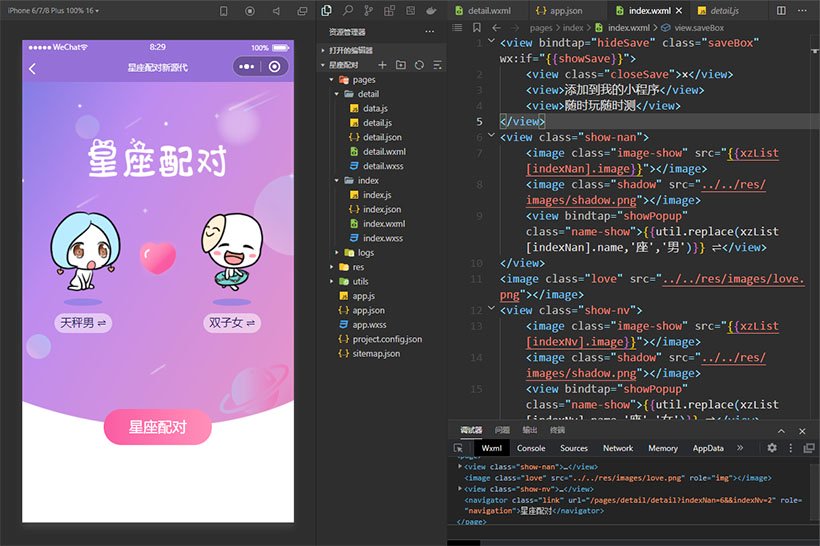Open the source control panel
Screen dimensions: 820x546
point(367,10)
